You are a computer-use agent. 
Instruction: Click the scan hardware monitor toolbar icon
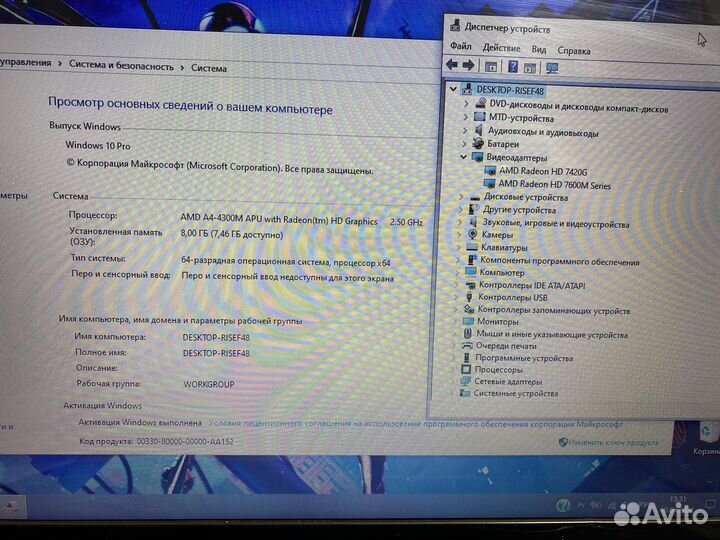tap(551, 68)
